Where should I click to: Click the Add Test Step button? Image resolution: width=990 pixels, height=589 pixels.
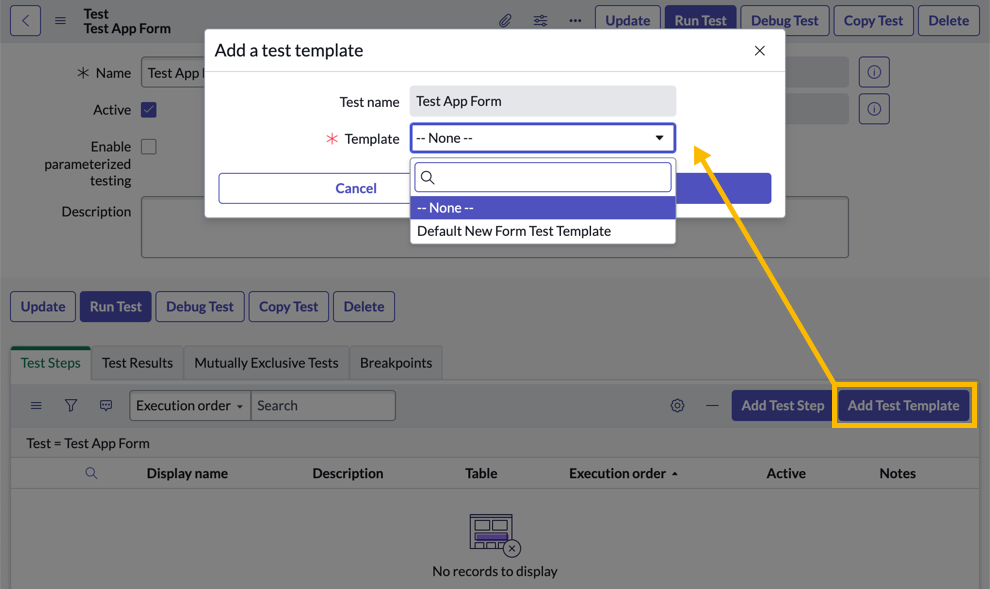point(781,405)
